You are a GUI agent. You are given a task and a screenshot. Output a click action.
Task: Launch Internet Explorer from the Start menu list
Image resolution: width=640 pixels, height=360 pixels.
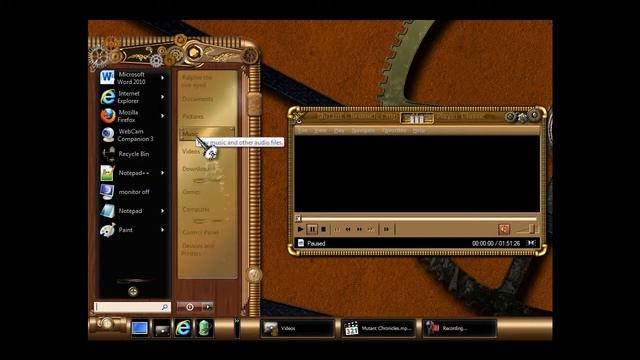133,97
